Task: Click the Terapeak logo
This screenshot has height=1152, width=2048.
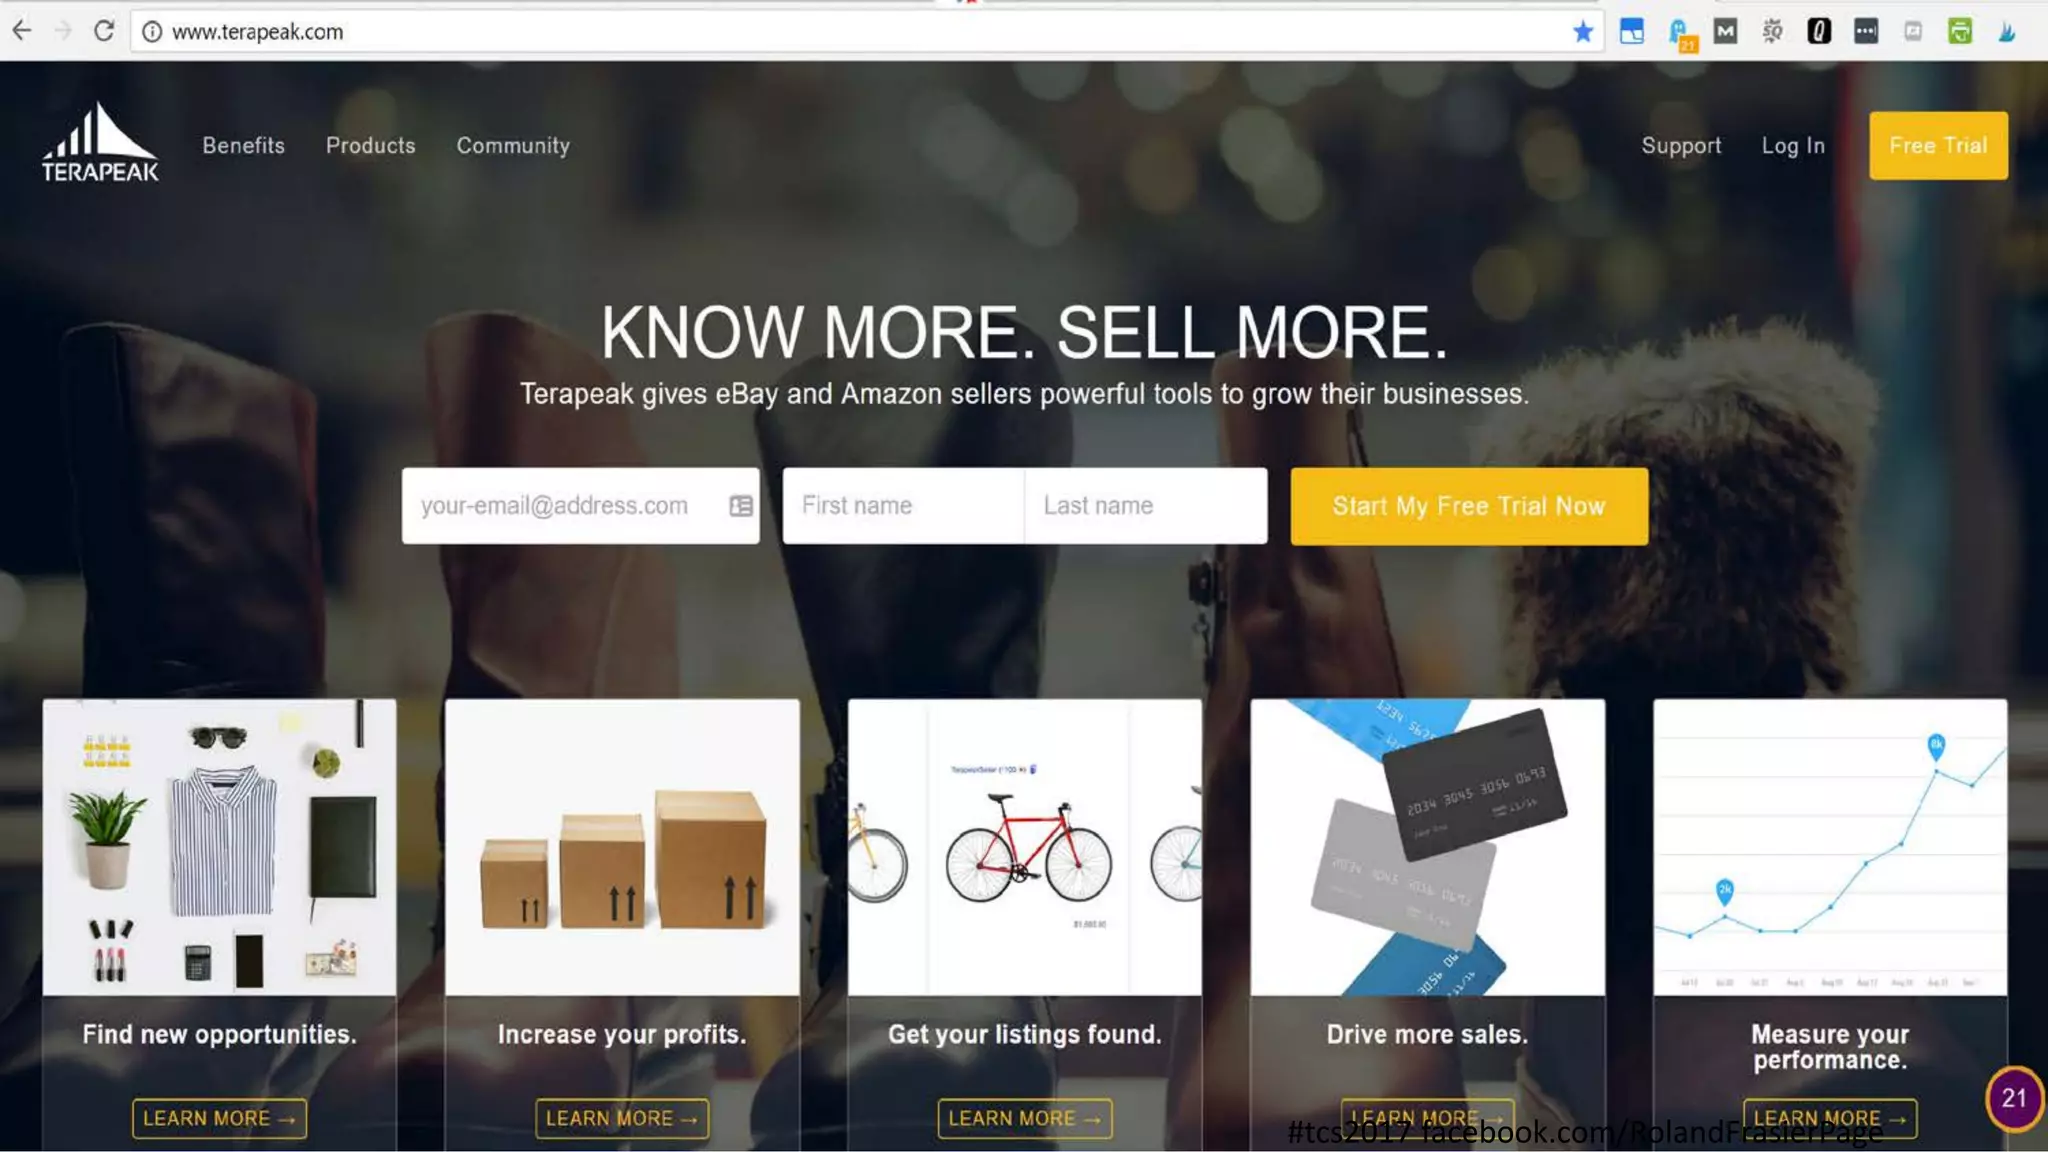Action: 100,142
